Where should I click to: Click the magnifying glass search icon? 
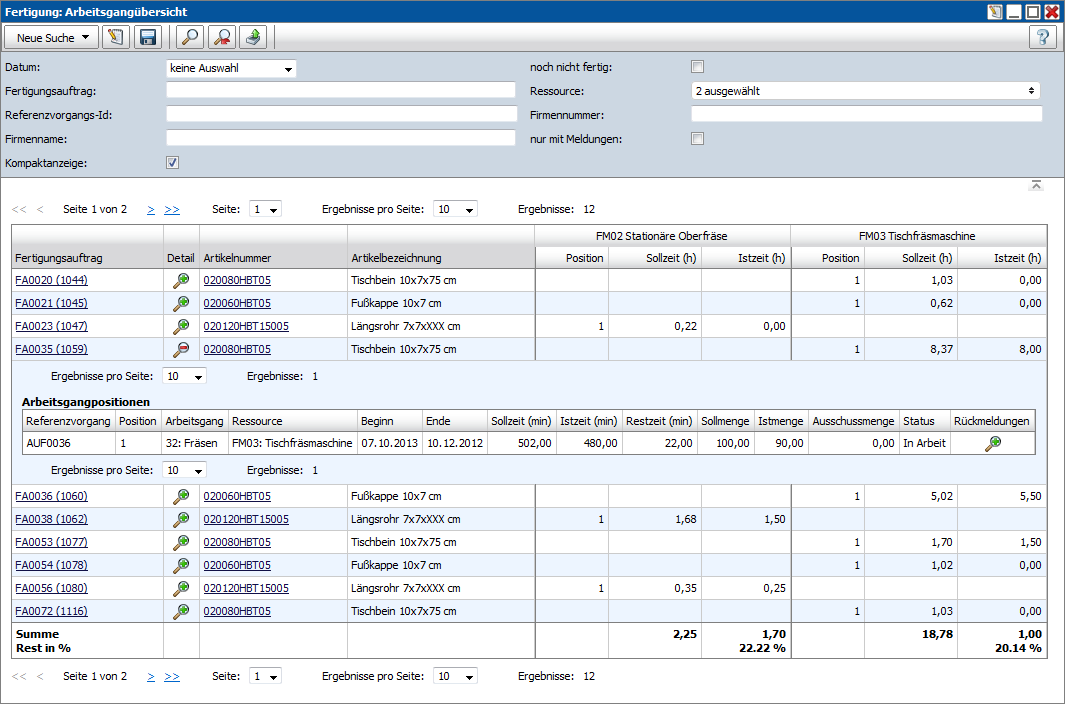tap(189, 38)
